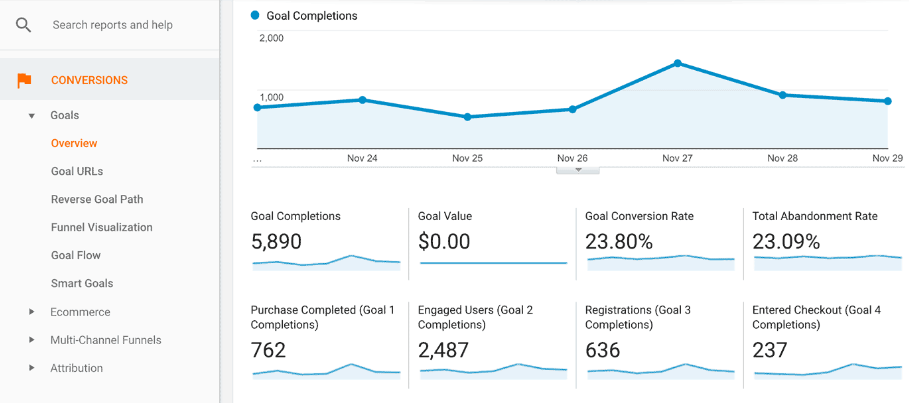Open the Reverse Goal Path report

tap(97, 199)
